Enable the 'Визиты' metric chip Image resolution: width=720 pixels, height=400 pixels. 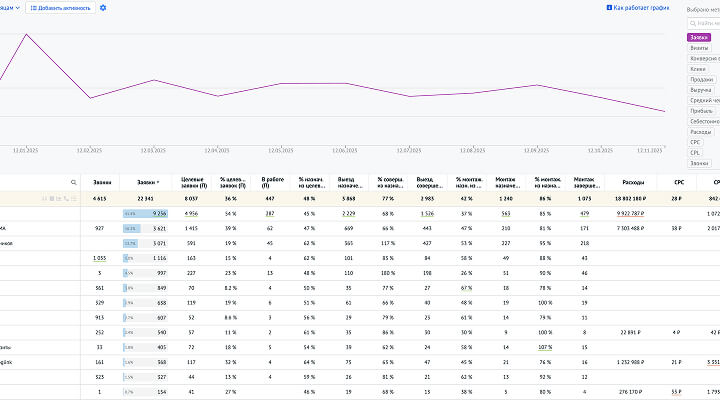[700, 48]
